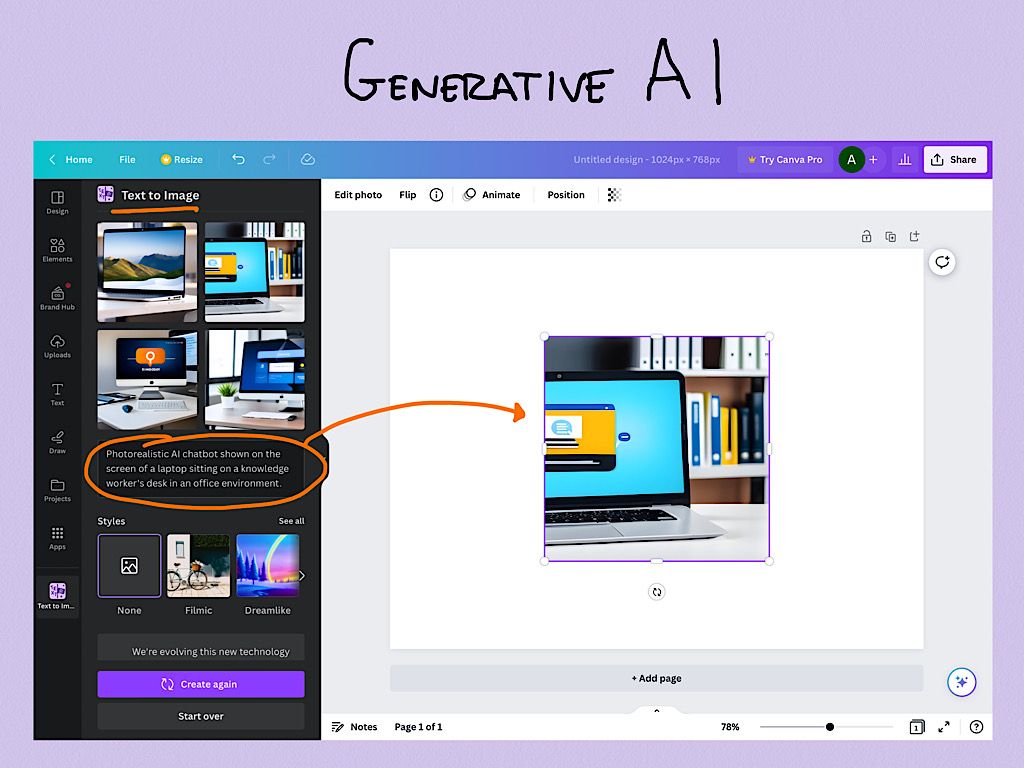This screenshot has width=1024, height=768.
Task: Select the Draw tool in sidebar
Action: 57,442
